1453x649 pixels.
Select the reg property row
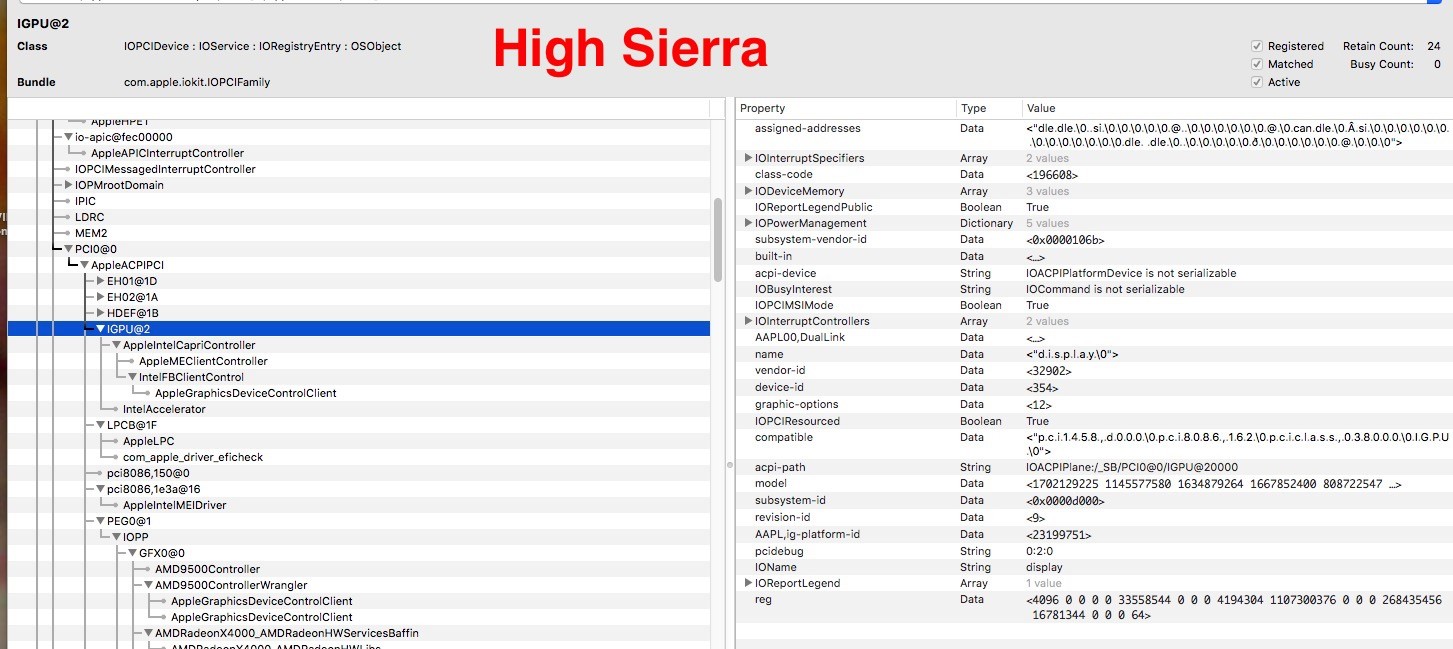(1094, 607)
